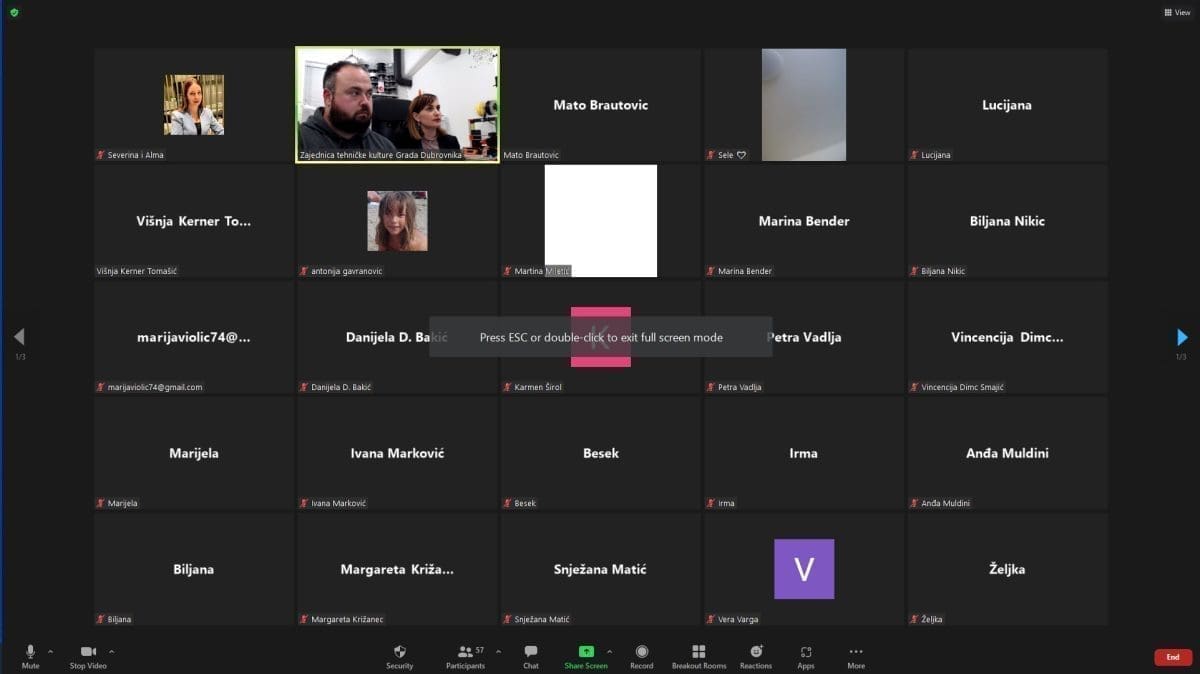
Task: Expand video options arrow beside Stop Video
Action: coord(111,651)
